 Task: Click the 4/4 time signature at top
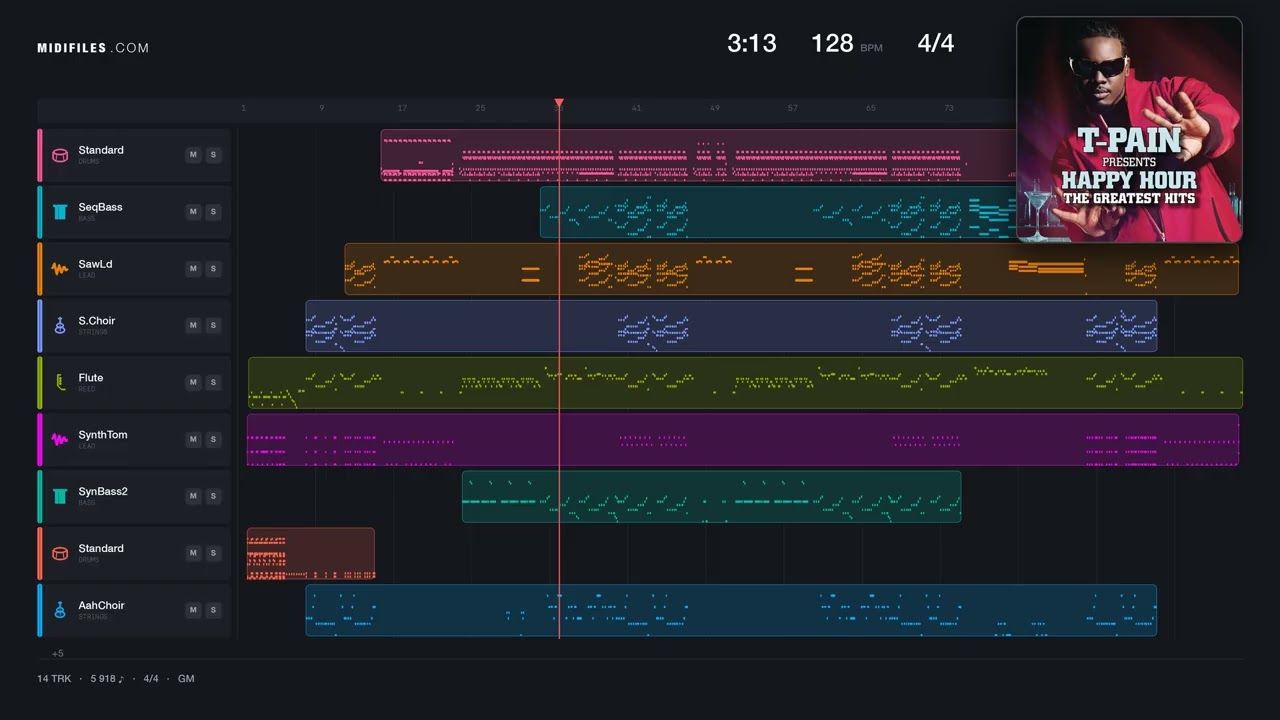coord(936,43)
